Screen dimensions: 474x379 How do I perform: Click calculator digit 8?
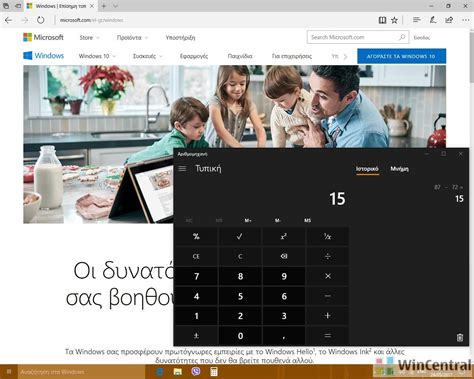point(240,276)
